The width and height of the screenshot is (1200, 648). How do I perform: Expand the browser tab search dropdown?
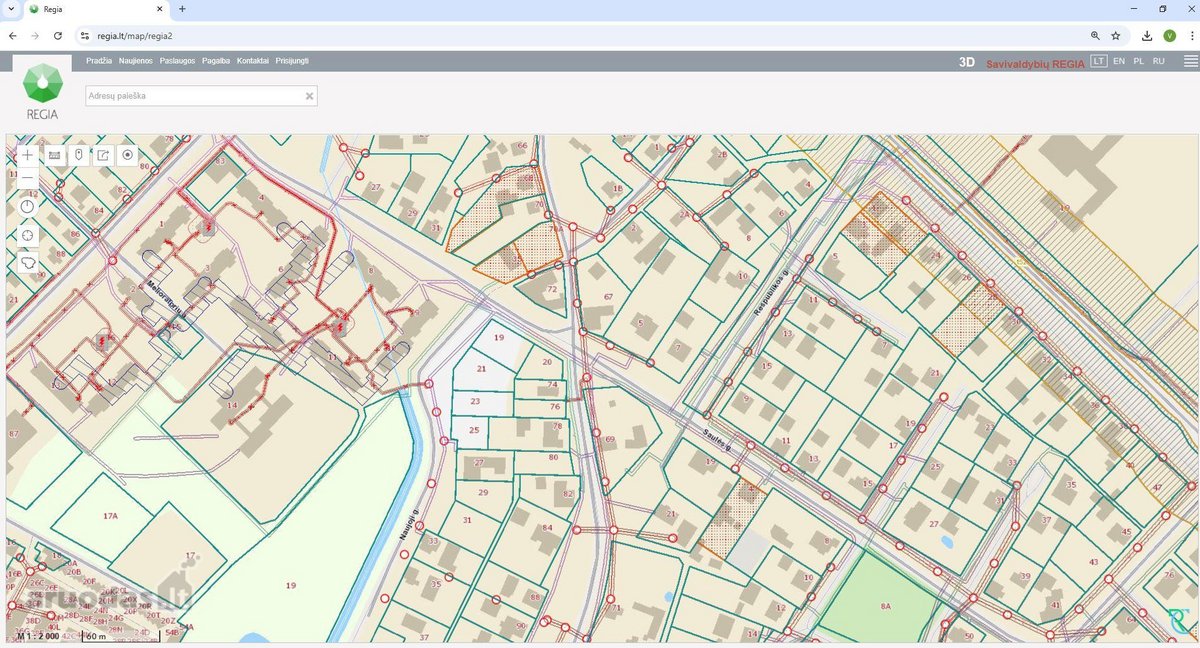[10, 9]
